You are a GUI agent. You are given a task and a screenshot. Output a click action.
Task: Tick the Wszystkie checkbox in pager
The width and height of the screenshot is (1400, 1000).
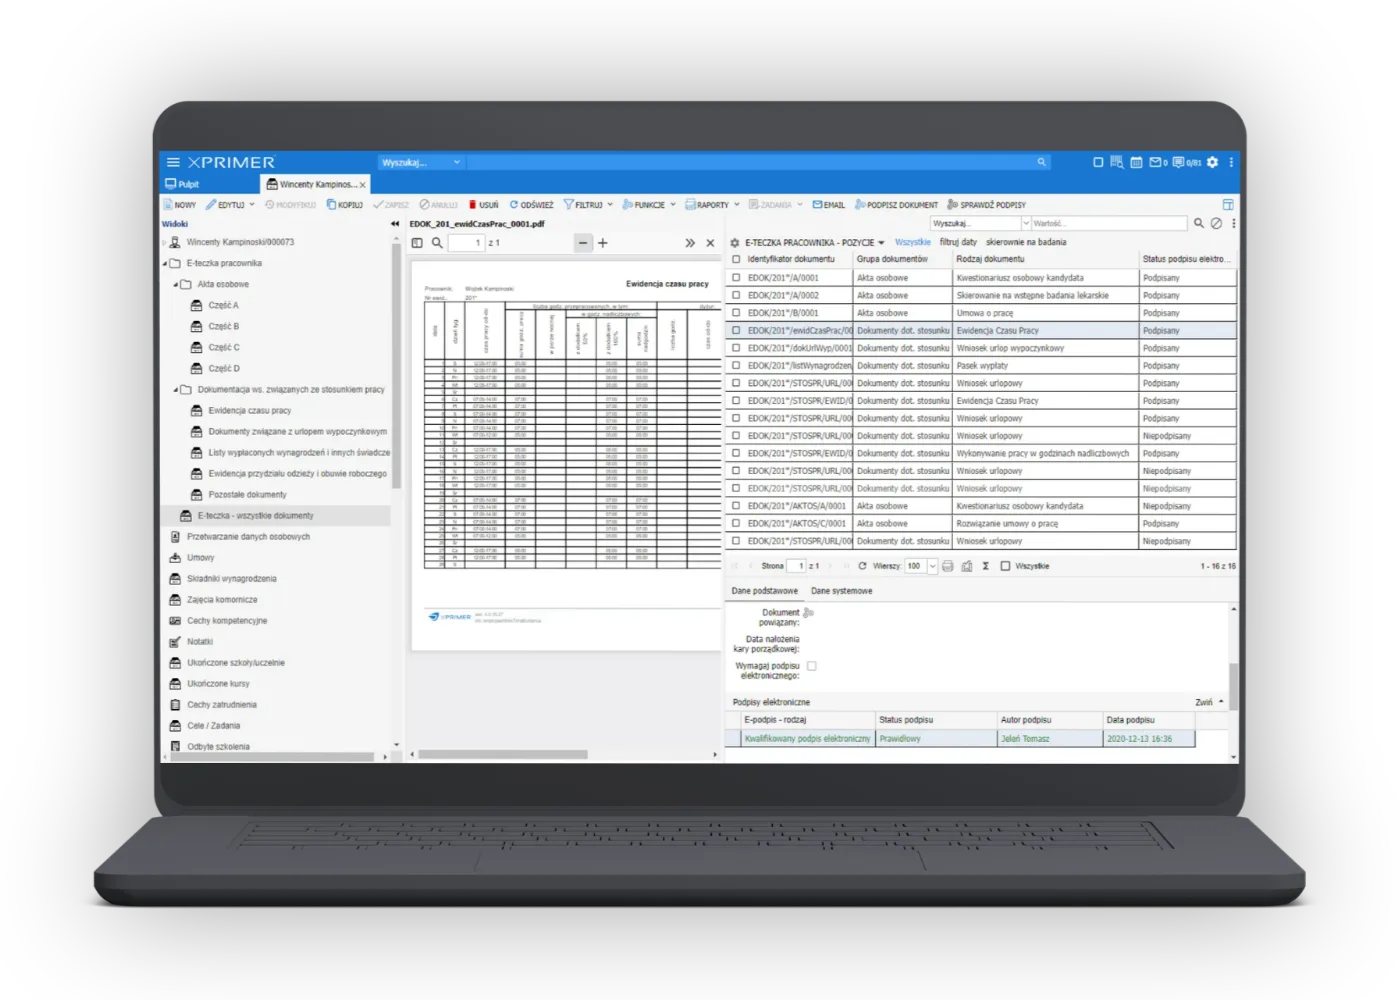click(x=1005, y=566)
